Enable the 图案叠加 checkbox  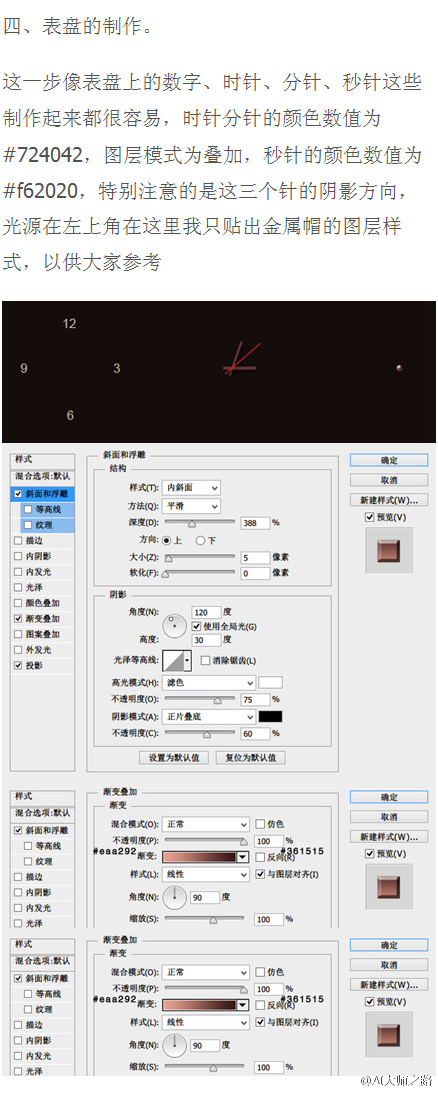coord(17,634)
